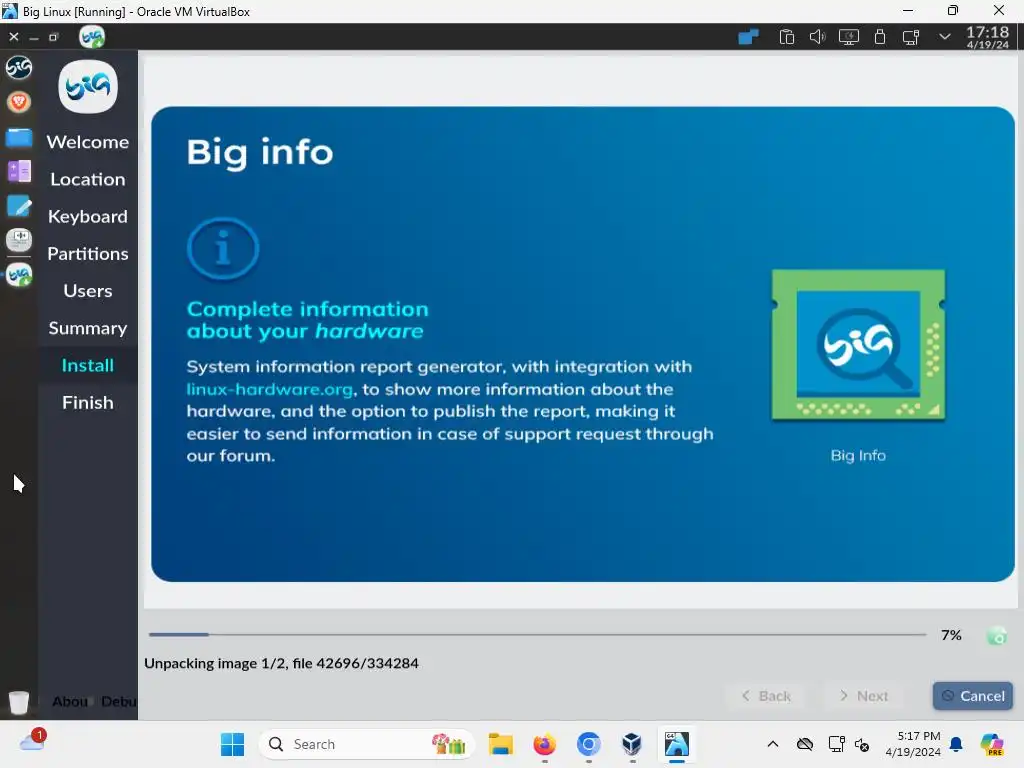Open the clipboard tray icon
The width and height of the screenshot is (1024, 768).
(787, 37)
